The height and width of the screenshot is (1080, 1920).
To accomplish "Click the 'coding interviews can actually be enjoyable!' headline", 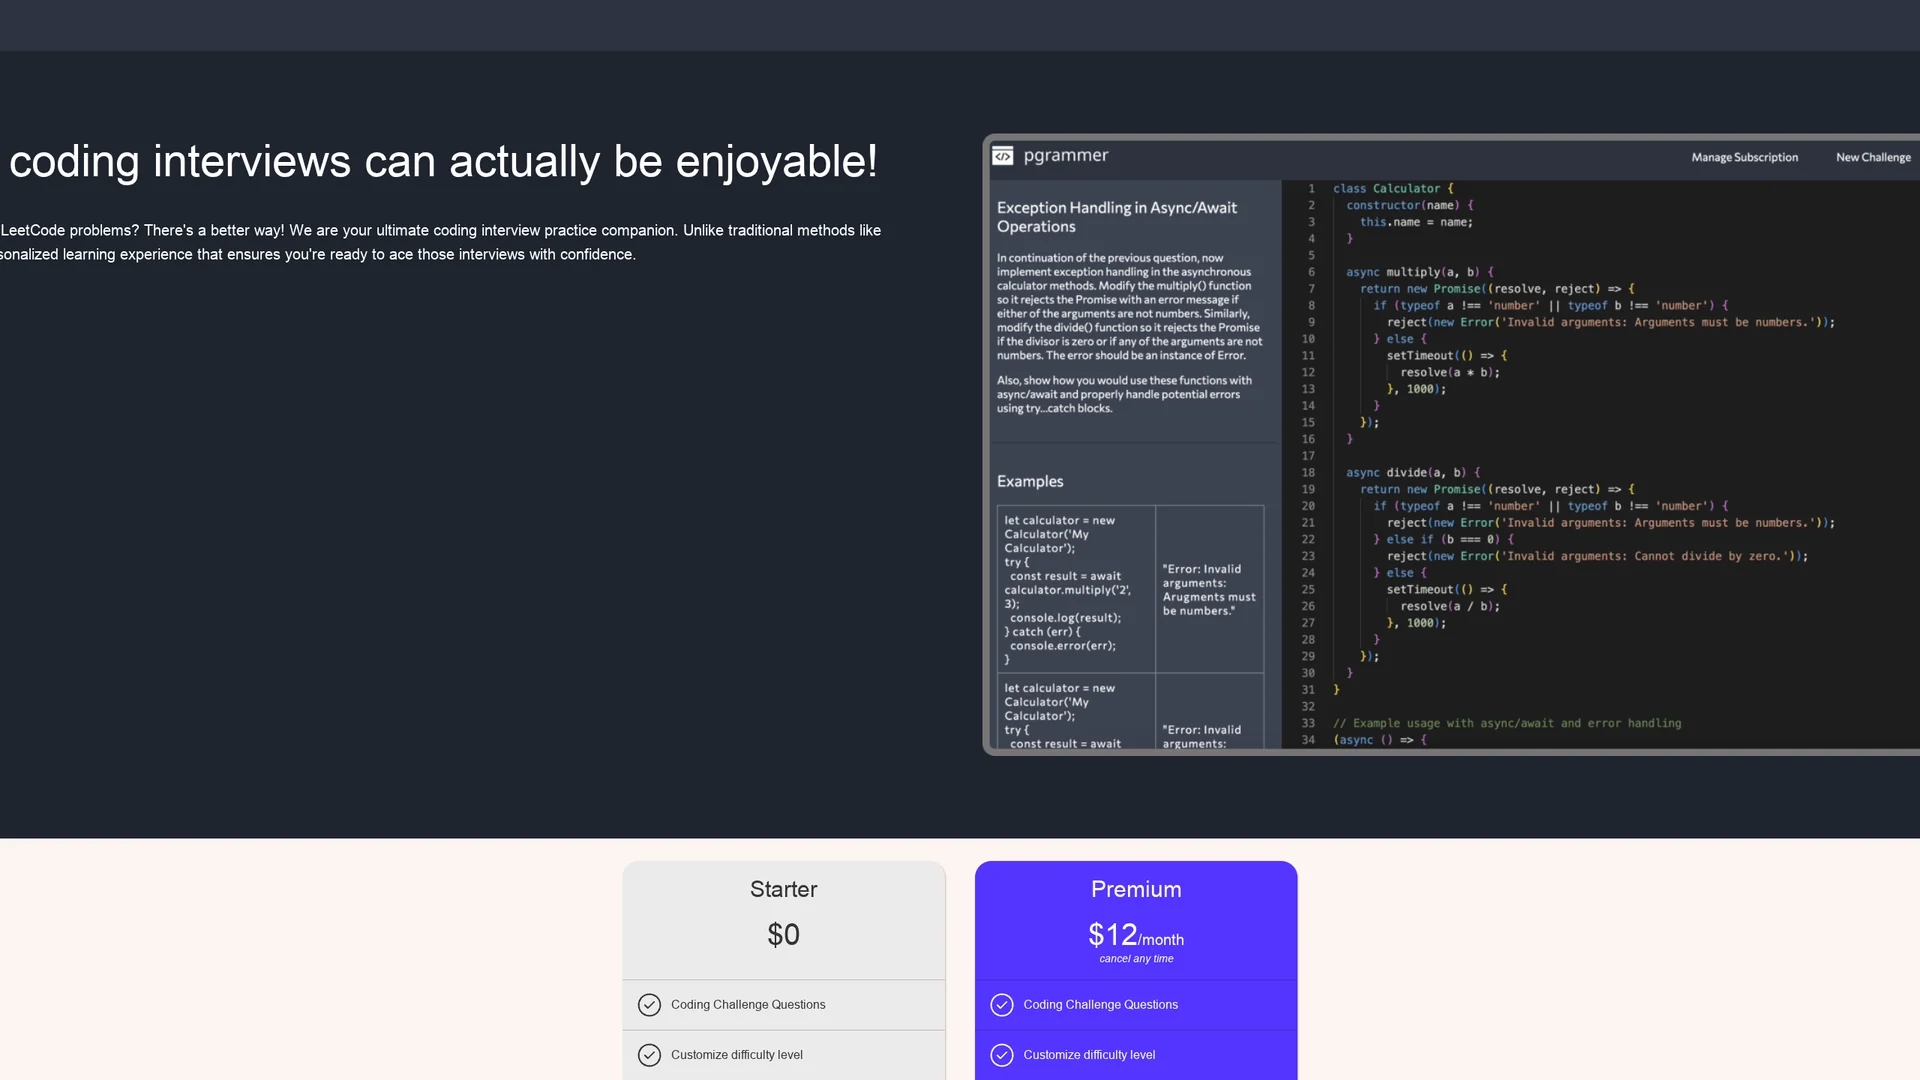I will pos(443,161).
